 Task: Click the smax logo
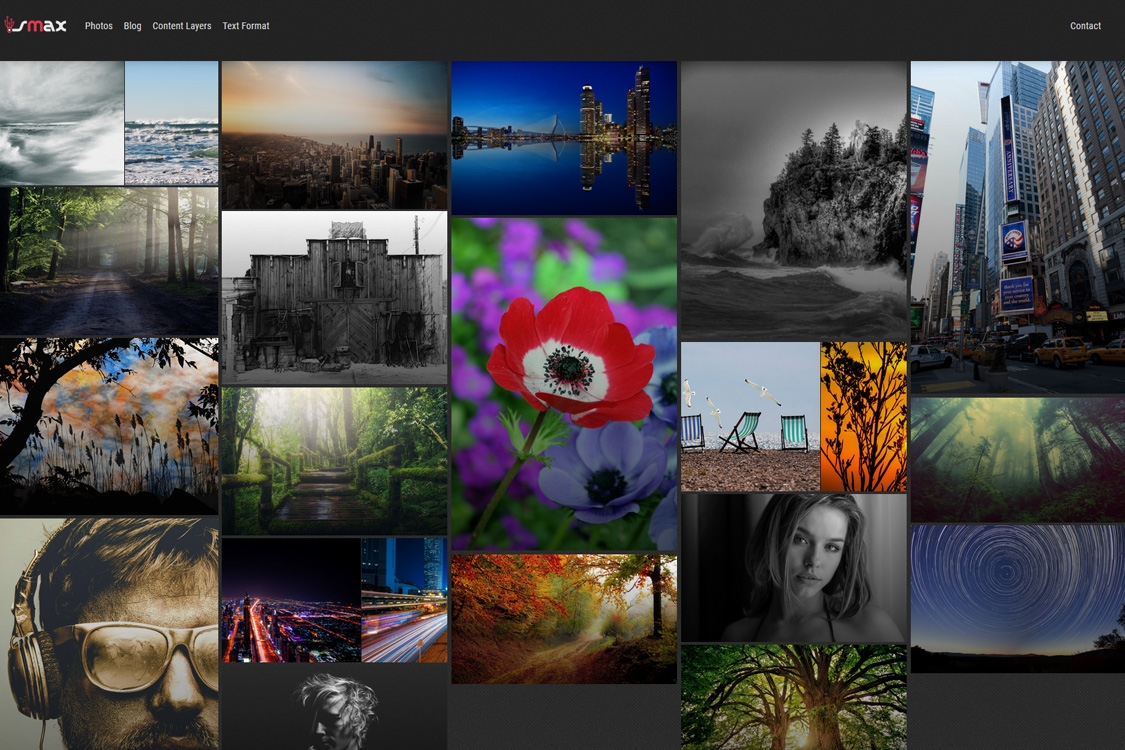tap(35, 25)
